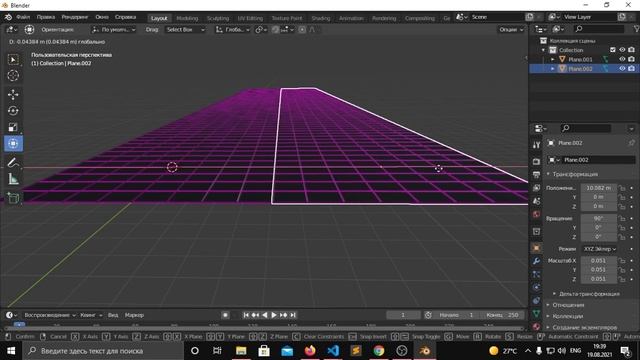Pick the Rotate tool

pyautogui.click(x=13, y=111)
